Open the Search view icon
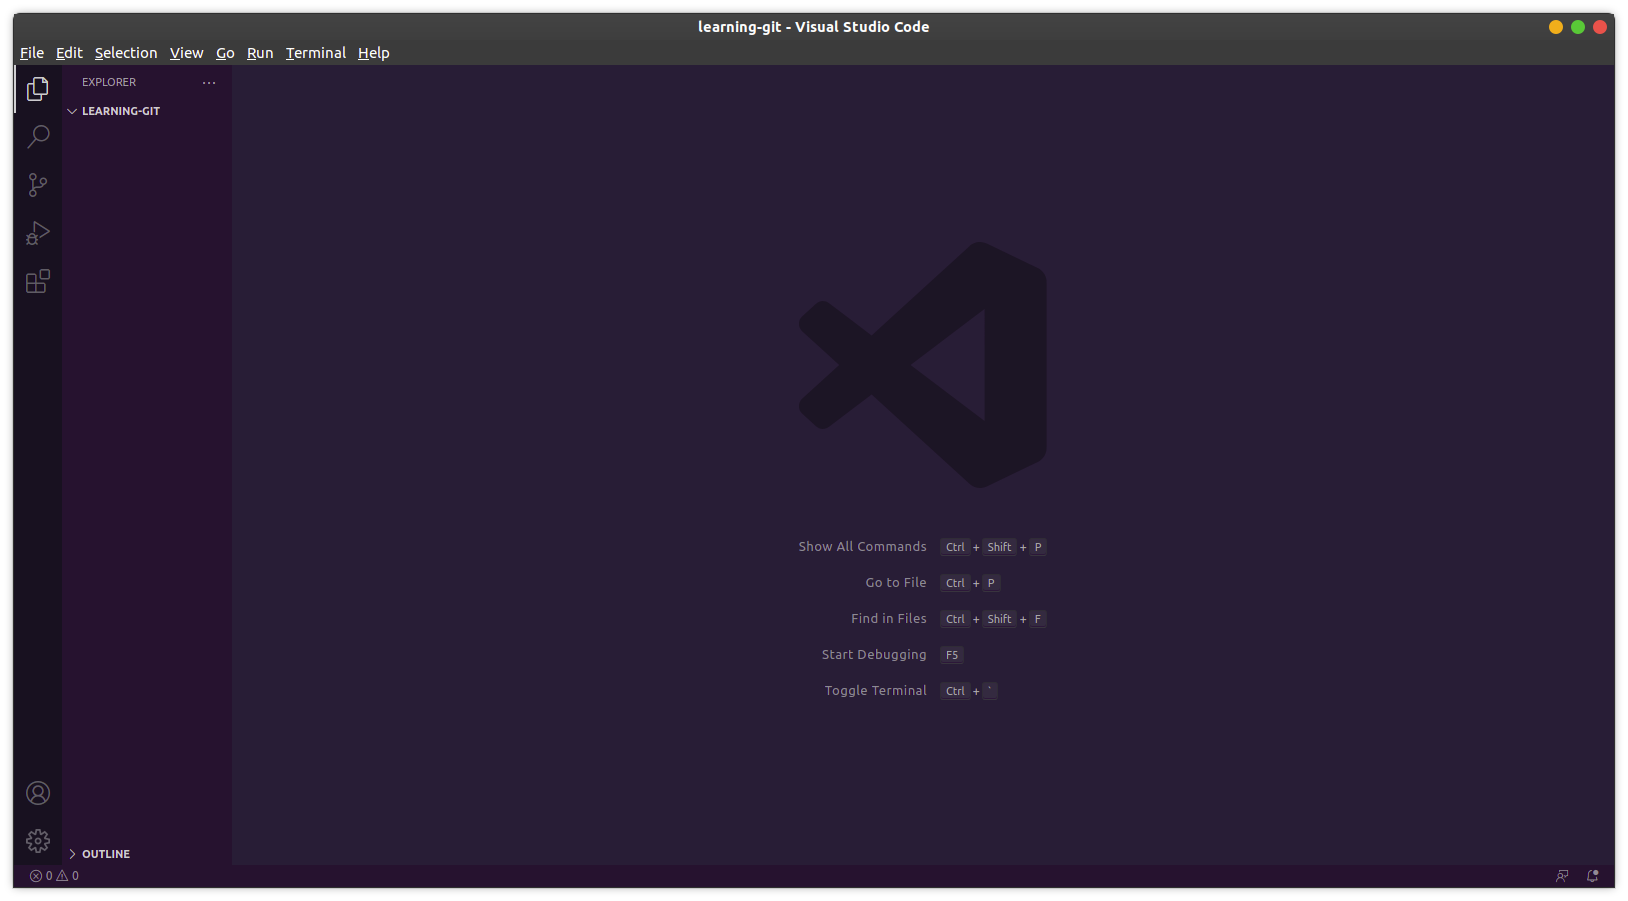Image resolution: width=1628 pixels, height=901 pixels. (38, 136)
